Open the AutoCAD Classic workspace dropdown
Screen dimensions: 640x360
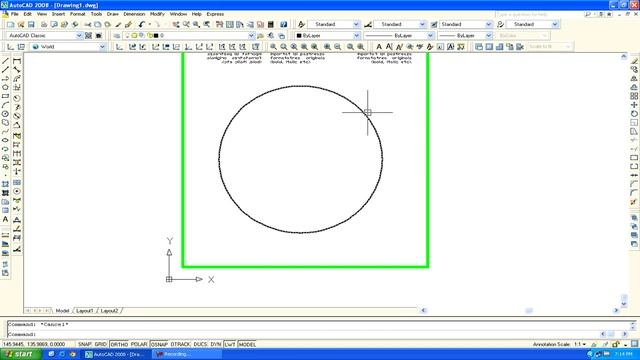(79, 36)
